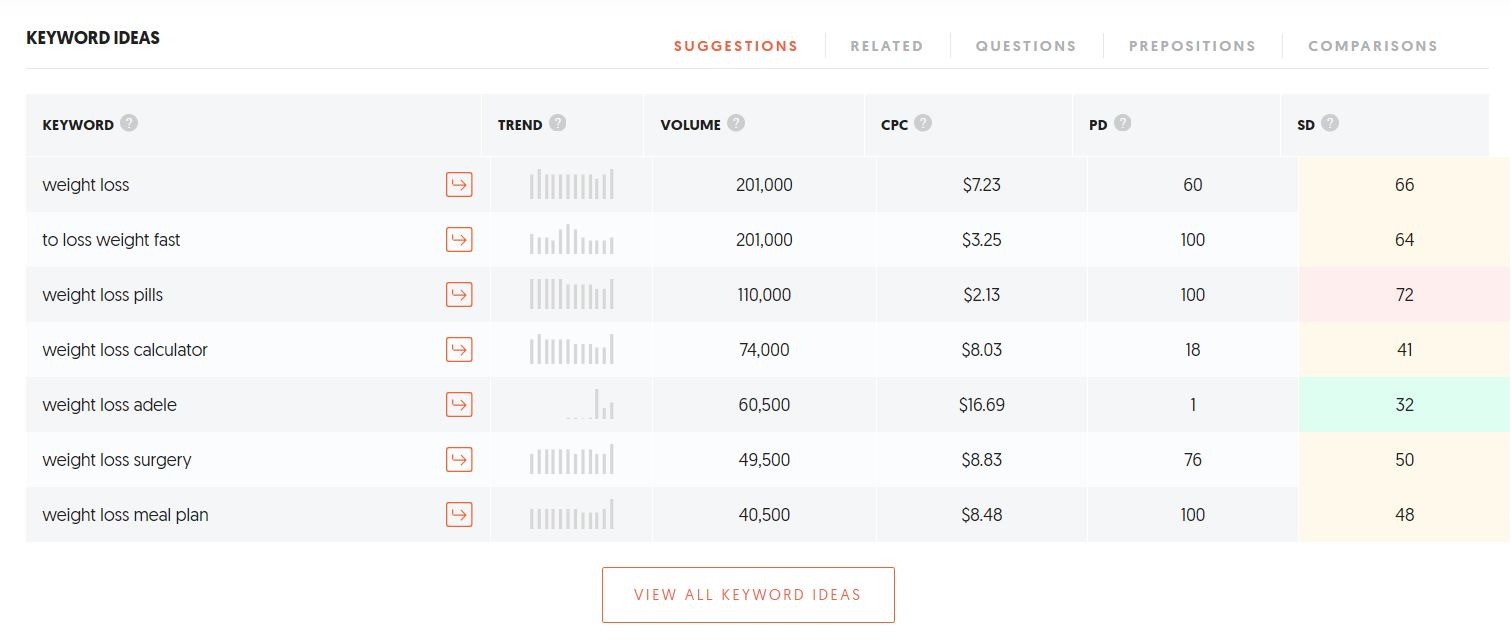Click question mark next to CPC
The height and width of the screenshot is (644, 1511).
pyautogui.click(x=923, y=124)
